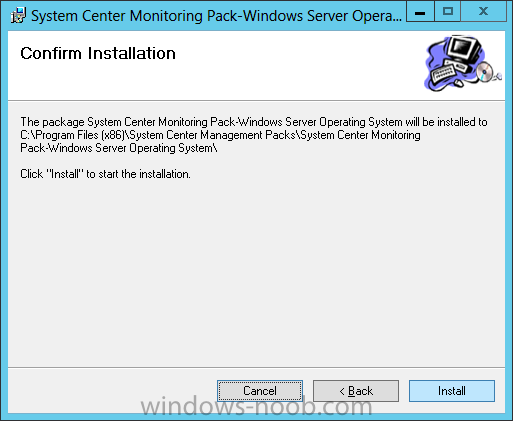
Task: Click the white header banner background
Action: [267, 77]
